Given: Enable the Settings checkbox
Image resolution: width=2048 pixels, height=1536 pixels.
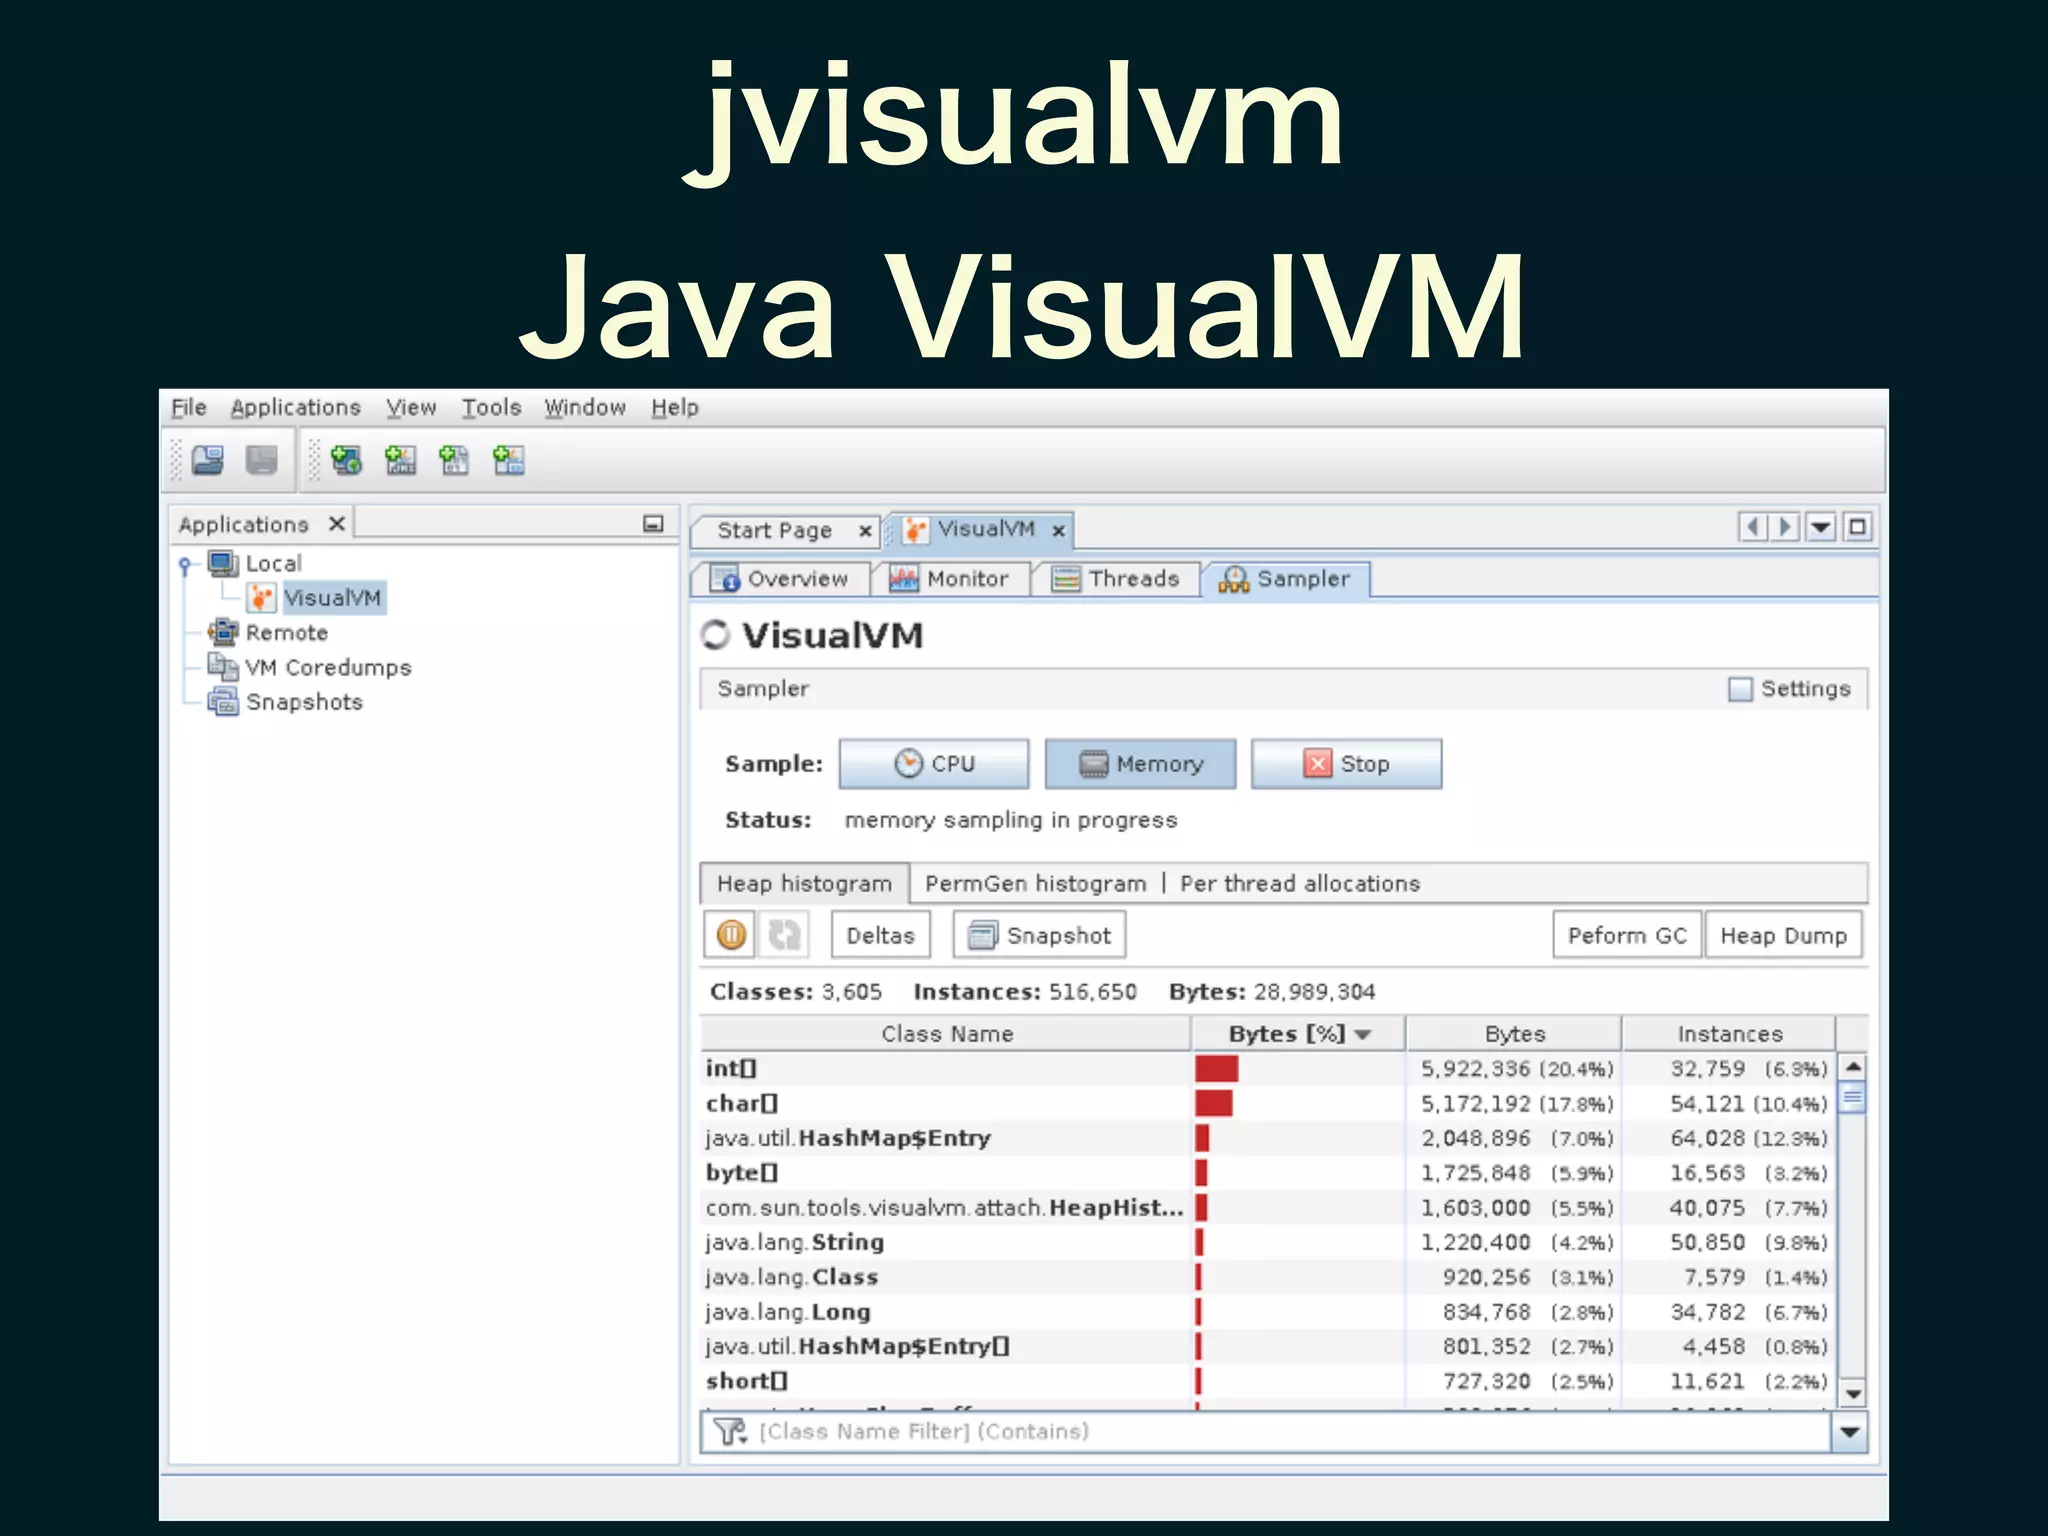Looking at the screenshot, I should 1740,689.
